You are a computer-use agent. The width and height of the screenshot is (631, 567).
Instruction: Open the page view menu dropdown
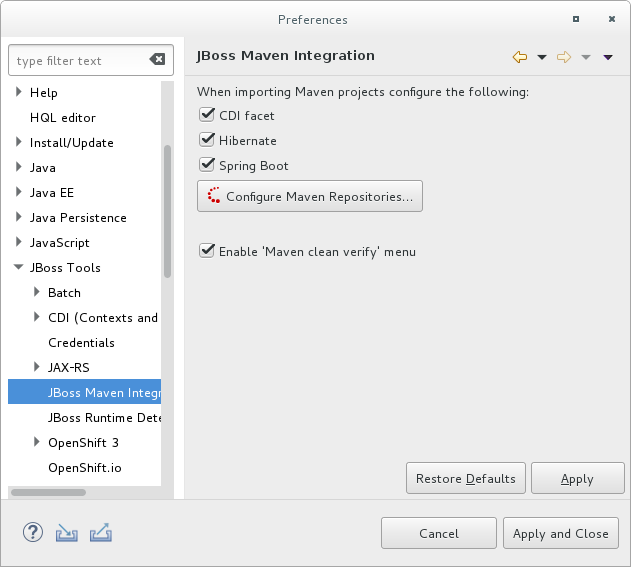pyautogui.click(x=608, y=57)
